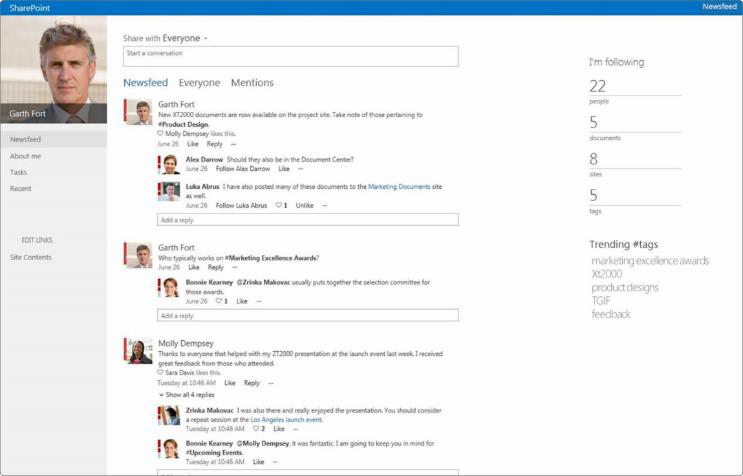
Task: Like the Marketing Excellence Awards post
Action: click(194, 268)
